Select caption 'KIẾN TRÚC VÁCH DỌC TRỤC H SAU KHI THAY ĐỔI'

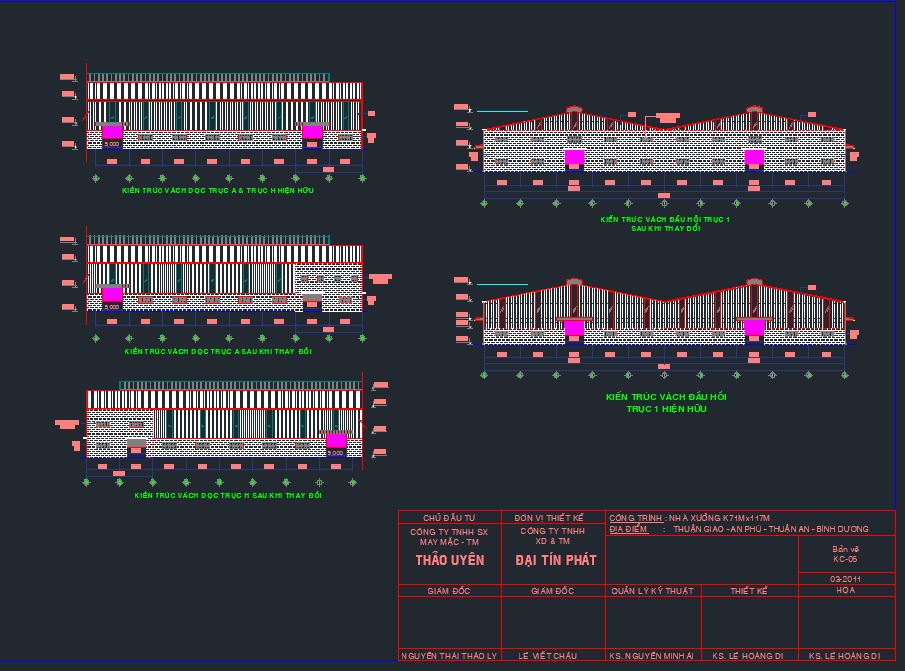coord(228,496)
